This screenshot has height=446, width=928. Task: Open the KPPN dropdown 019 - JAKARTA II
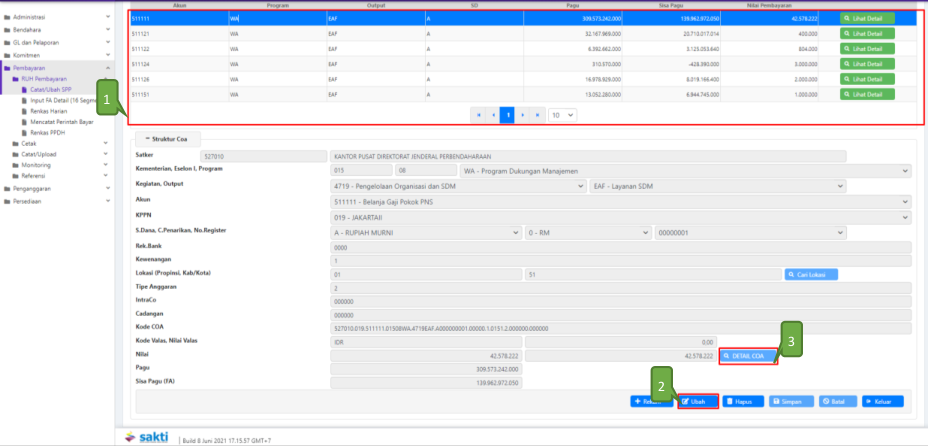(x=620, y=216)
